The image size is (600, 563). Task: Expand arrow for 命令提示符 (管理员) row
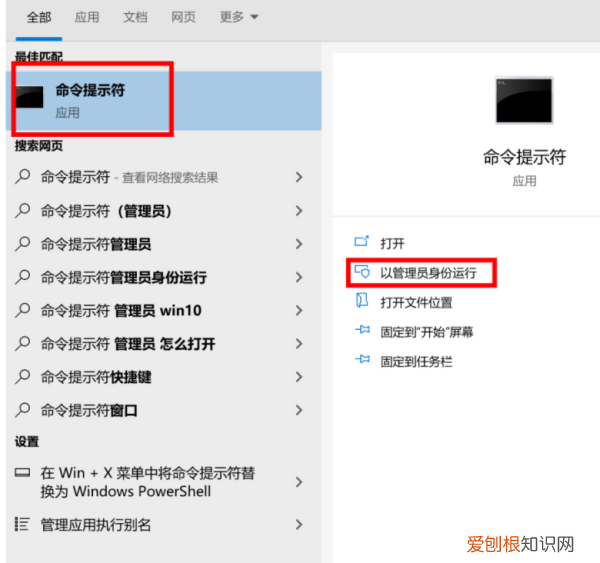299,211
